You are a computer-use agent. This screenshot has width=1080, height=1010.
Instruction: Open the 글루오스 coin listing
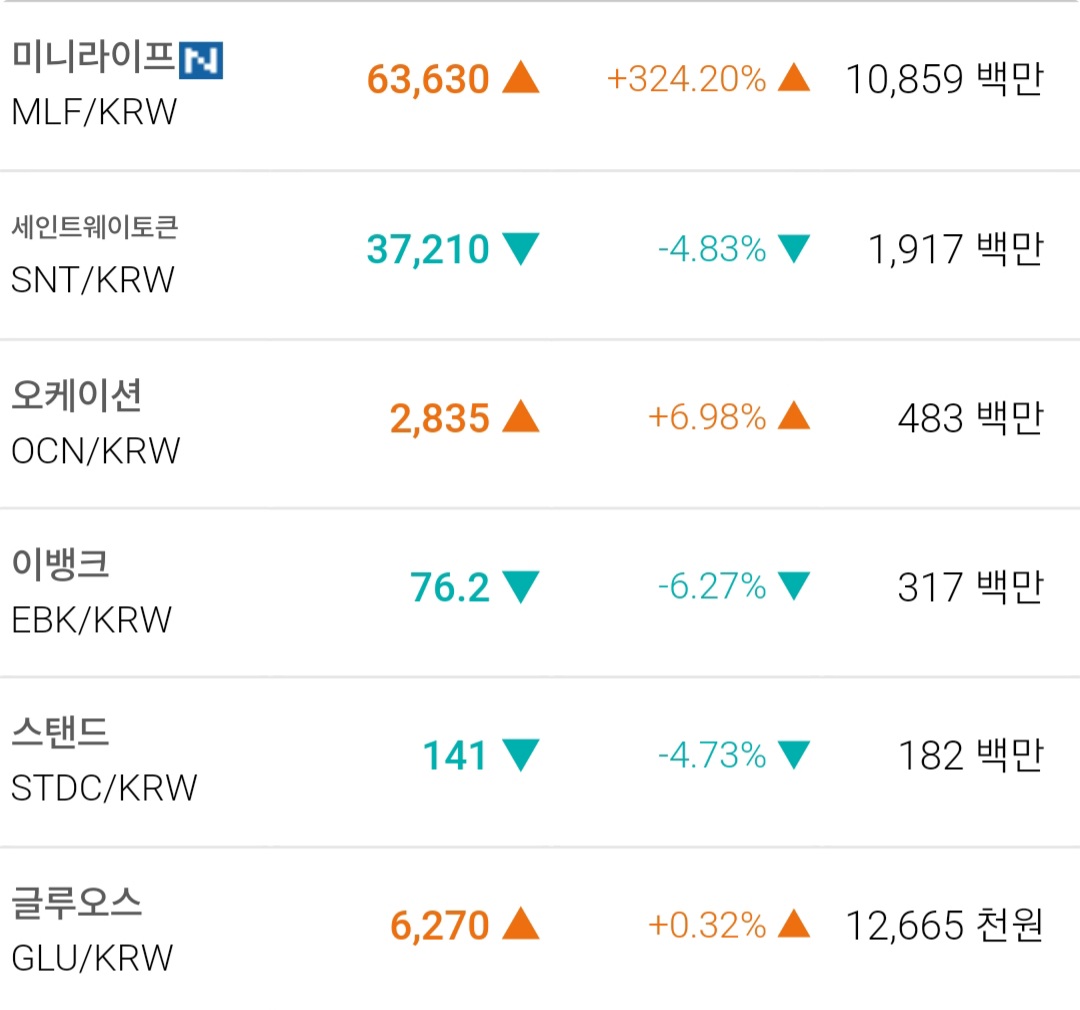point(77,904)
